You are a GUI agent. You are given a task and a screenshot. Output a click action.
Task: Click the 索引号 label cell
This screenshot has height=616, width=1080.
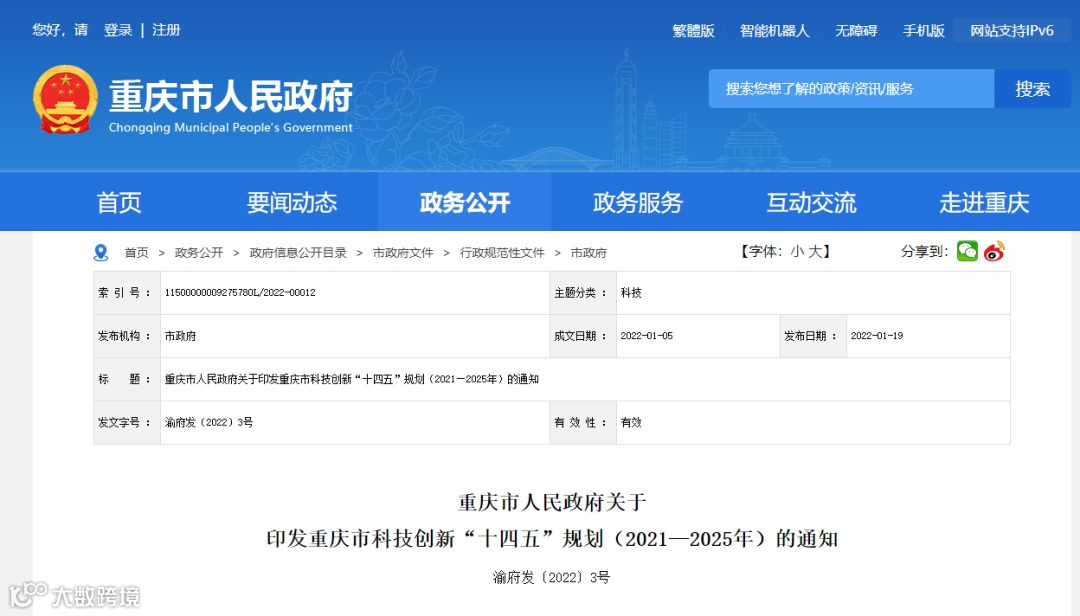click(x=127, y=293)
